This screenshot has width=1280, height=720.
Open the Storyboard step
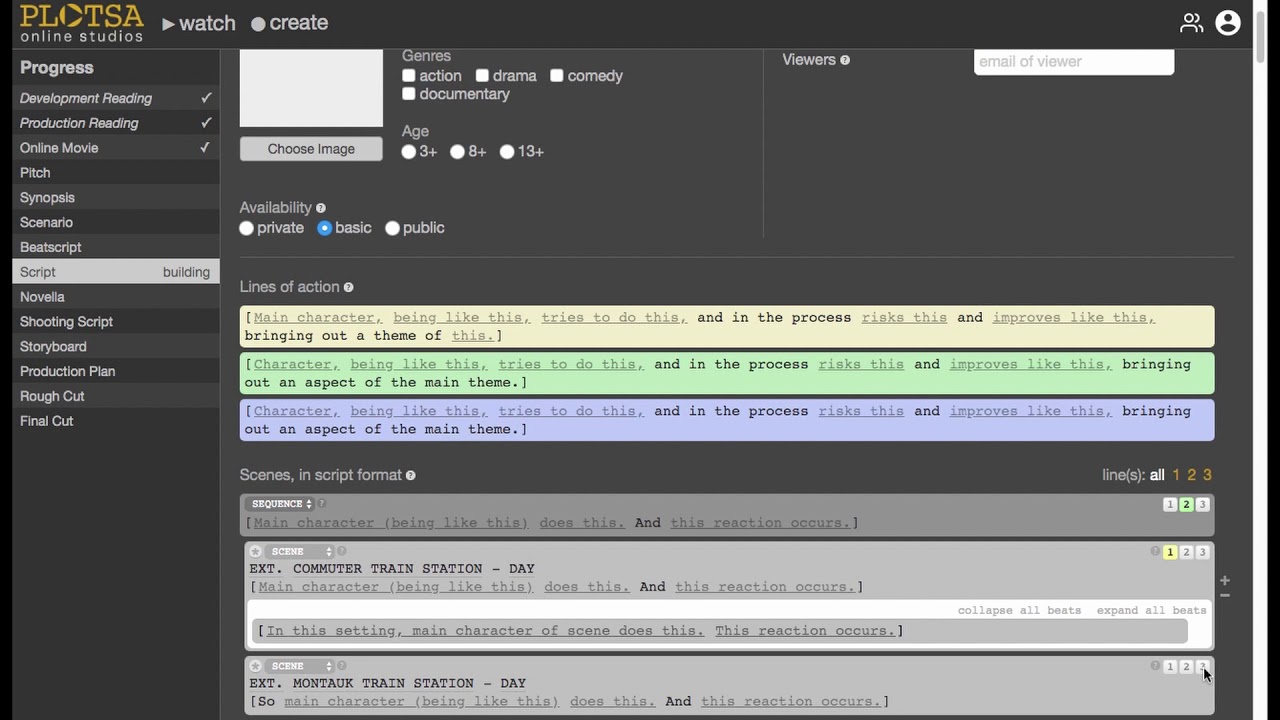116,346
